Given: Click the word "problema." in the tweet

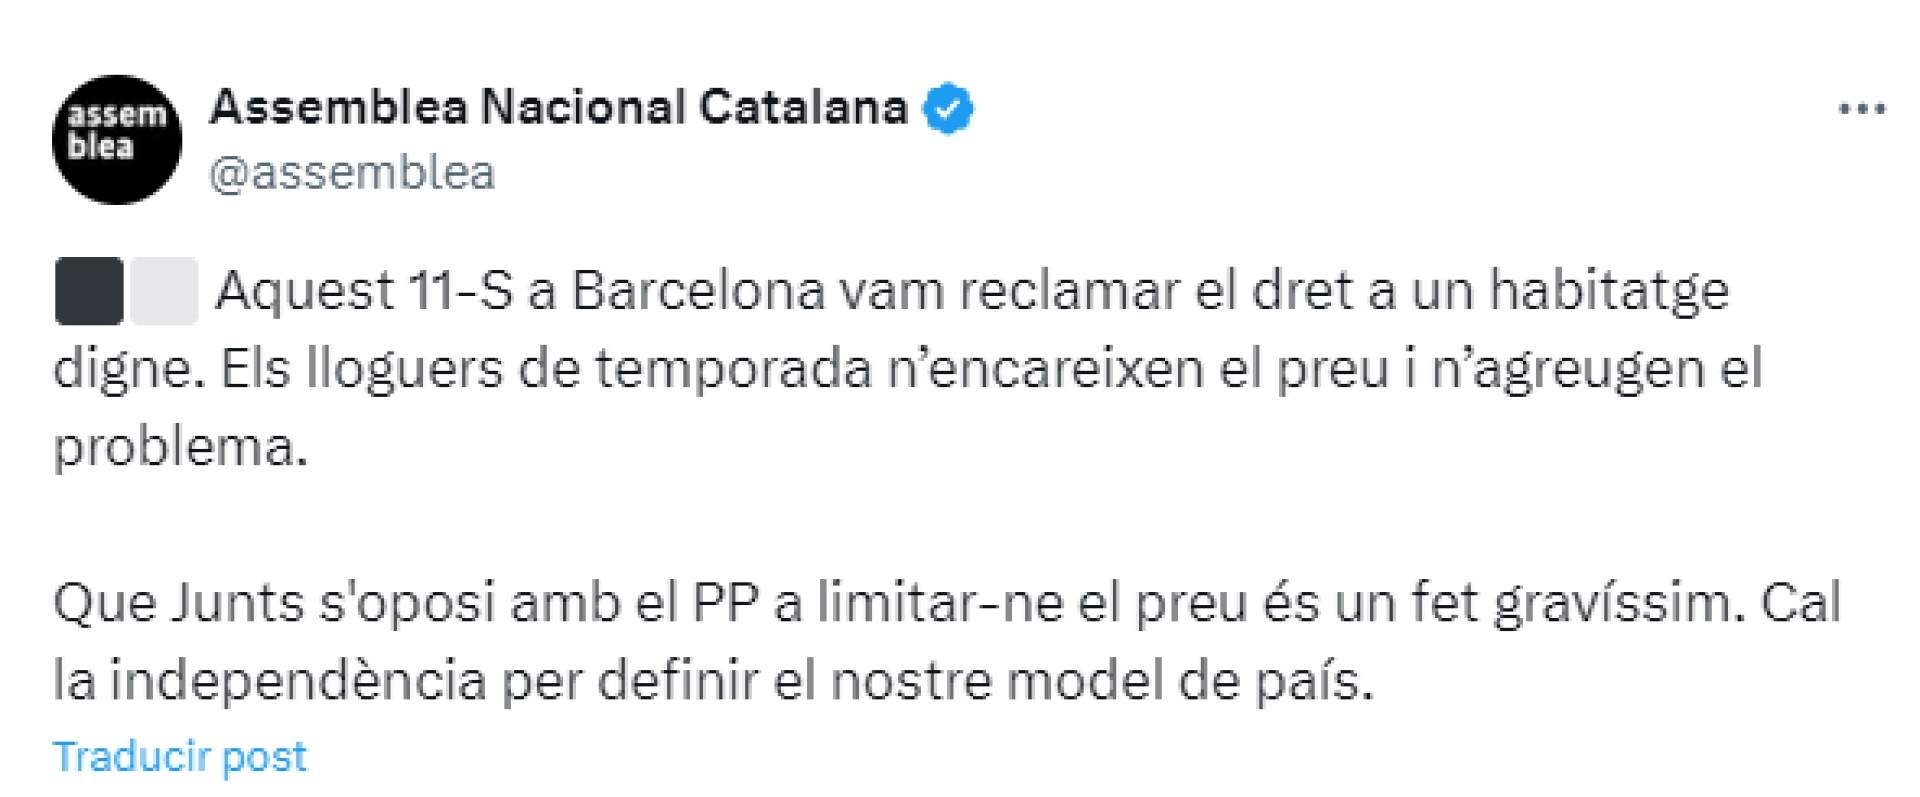Looking at the screenshot, I should 180,447.
